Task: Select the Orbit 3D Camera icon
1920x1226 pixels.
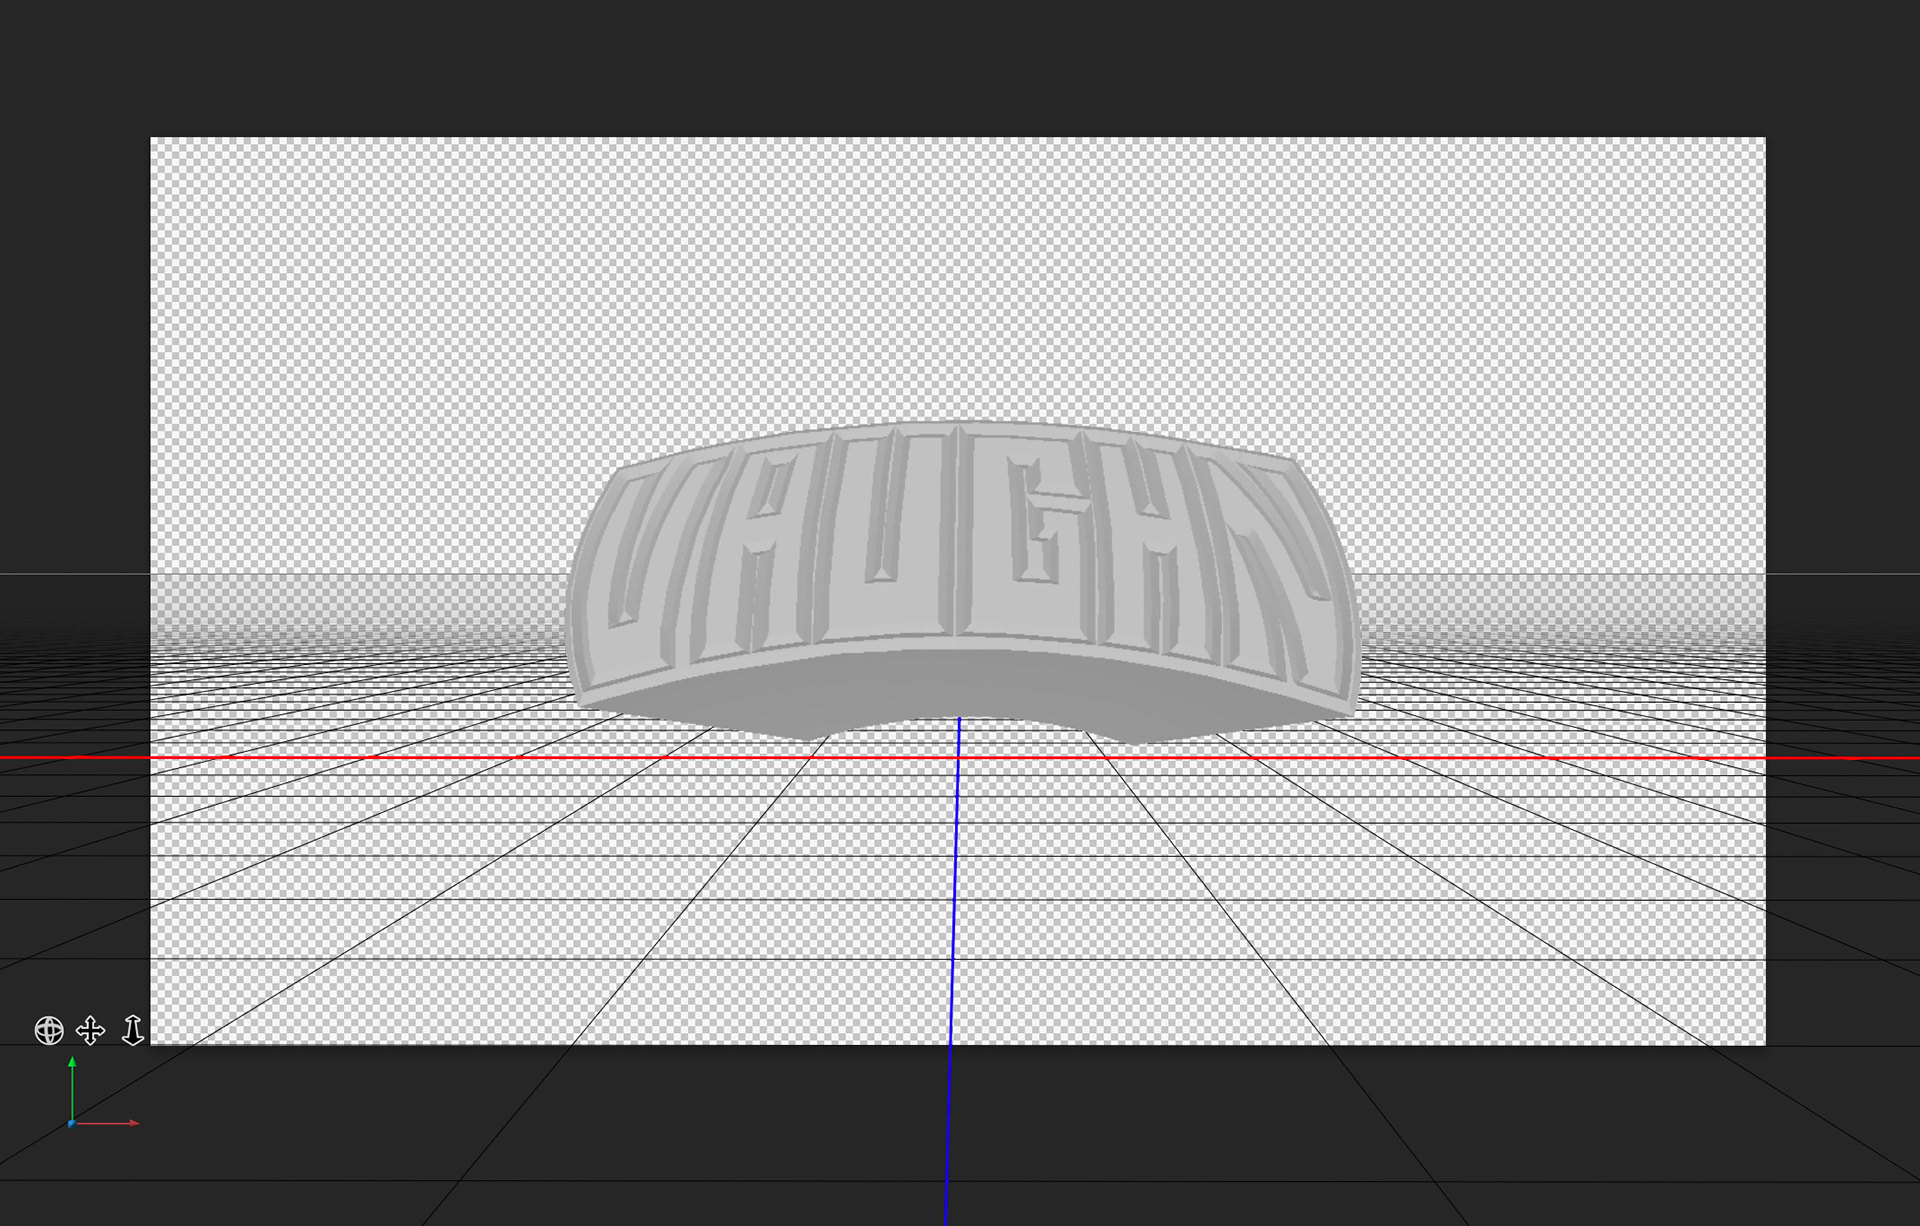Action: click(x=48, y=1030)
